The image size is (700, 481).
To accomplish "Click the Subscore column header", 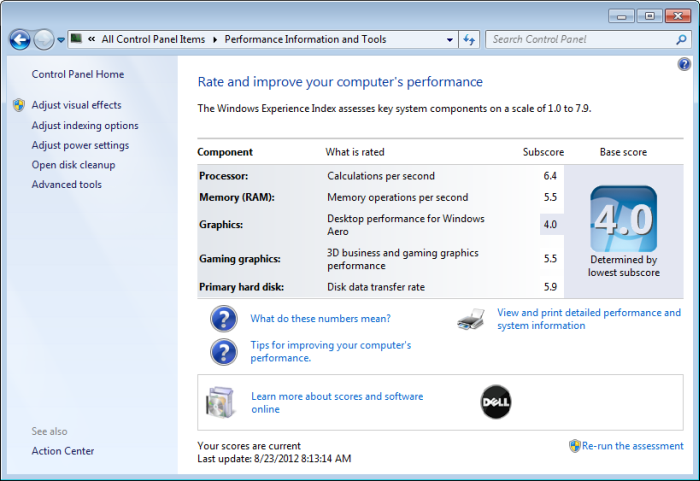I will click(x=543, y=152).
